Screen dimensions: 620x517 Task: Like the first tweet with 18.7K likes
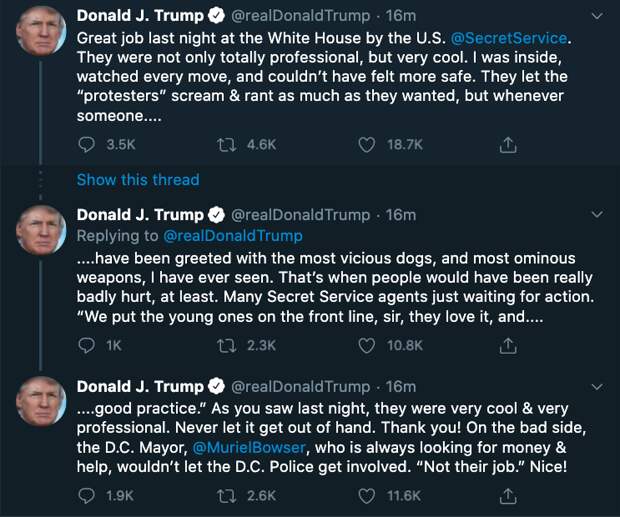coord(367,145)
